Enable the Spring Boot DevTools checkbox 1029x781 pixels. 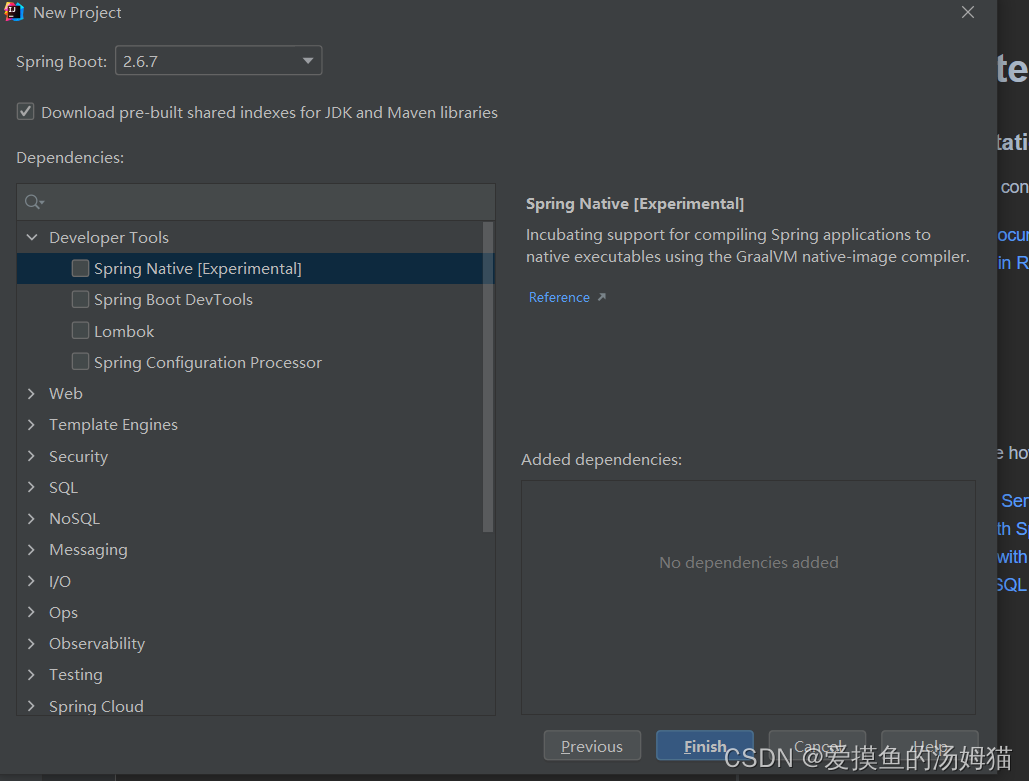point(80,299)
